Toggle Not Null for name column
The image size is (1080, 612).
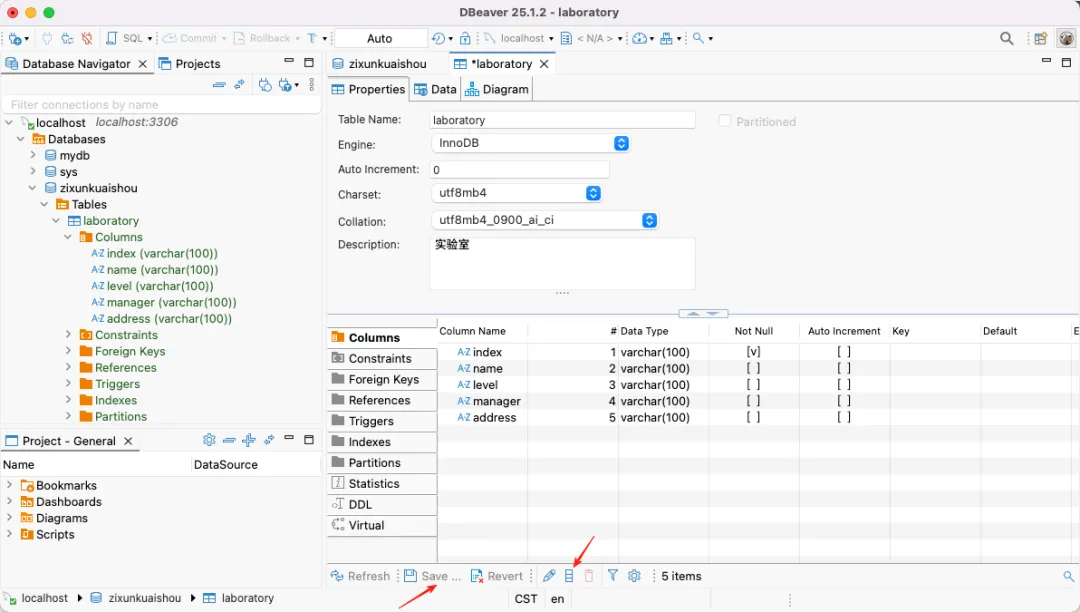(x=754, y=368)
